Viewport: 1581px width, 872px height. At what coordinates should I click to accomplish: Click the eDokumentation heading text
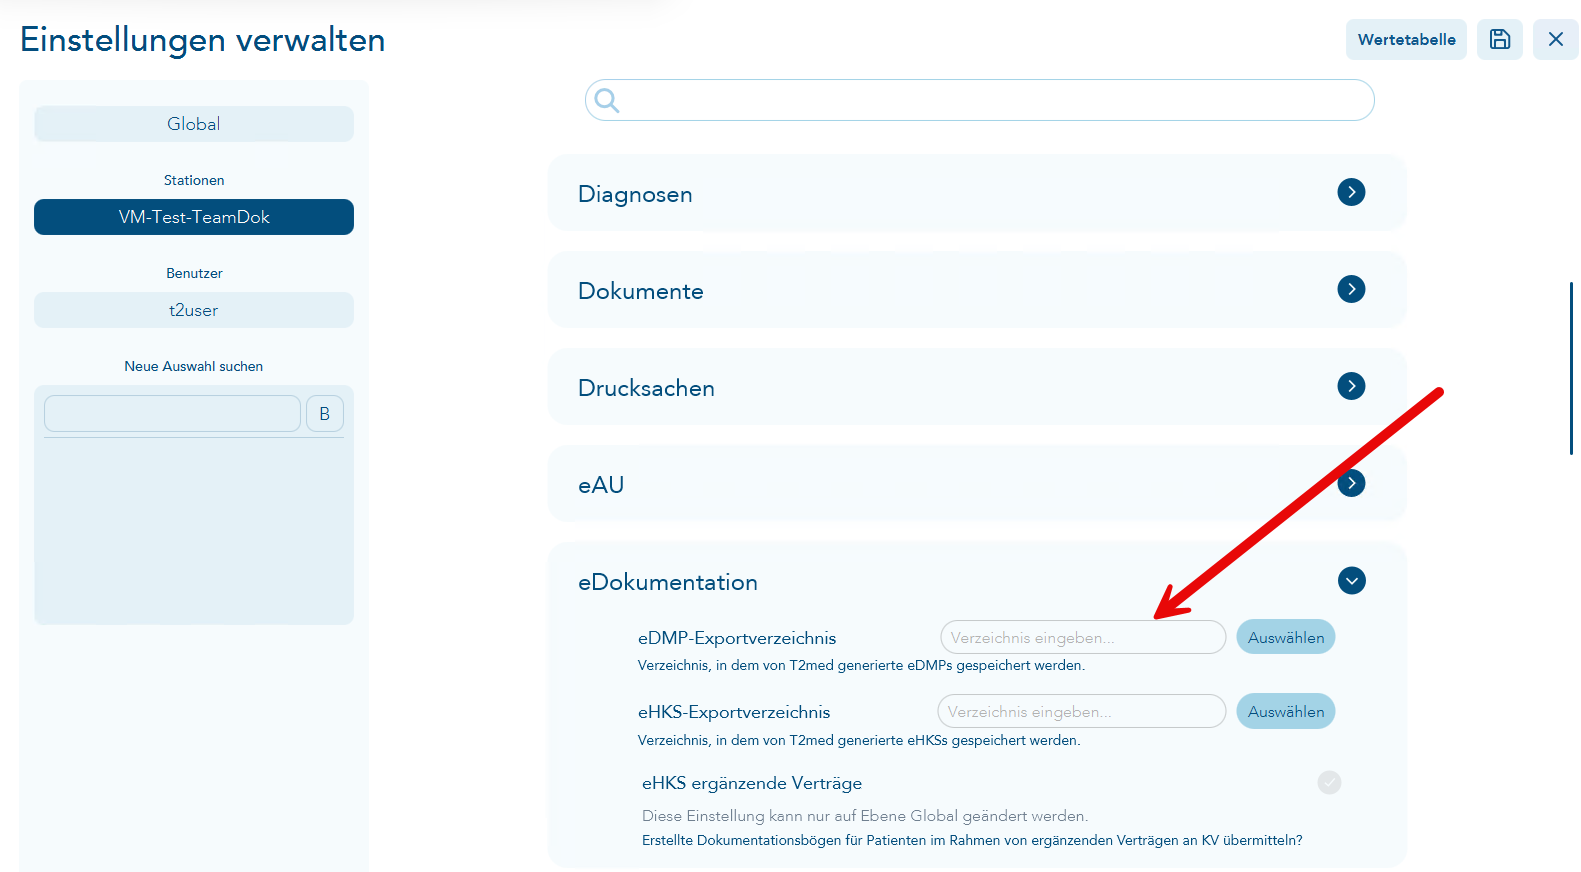click(x=668, y=582)
